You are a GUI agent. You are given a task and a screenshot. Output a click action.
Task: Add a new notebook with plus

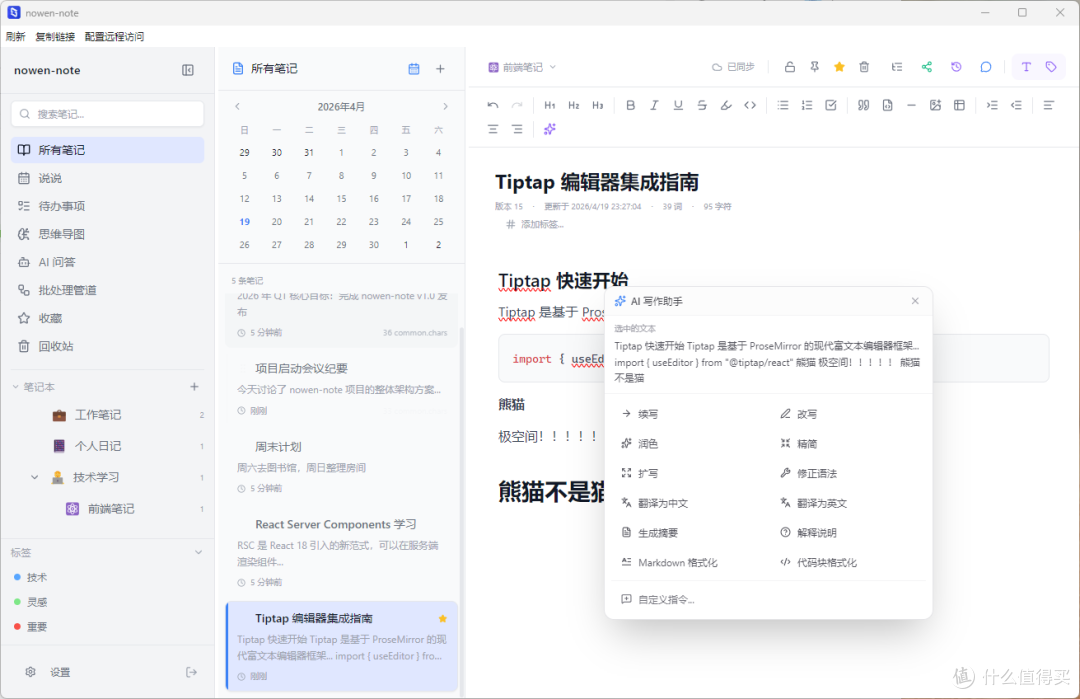(x=194, y=387)
